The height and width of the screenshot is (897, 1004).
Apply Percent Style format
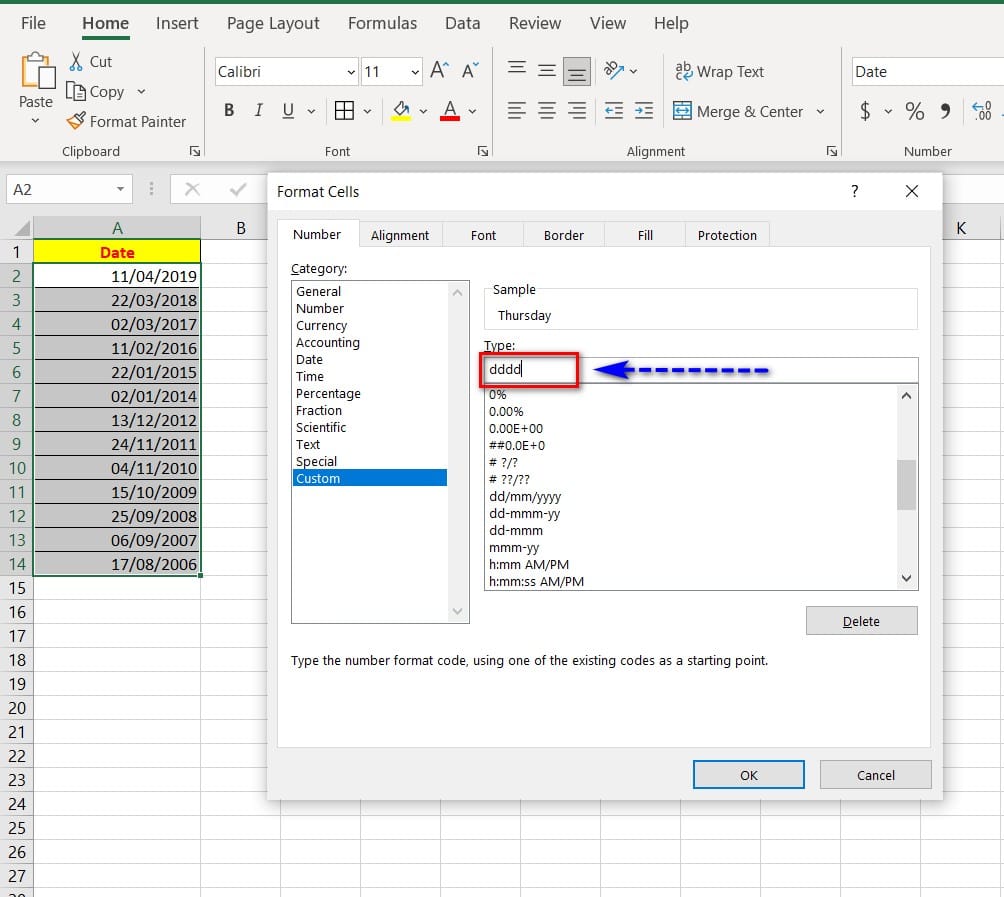coord(914,111)
